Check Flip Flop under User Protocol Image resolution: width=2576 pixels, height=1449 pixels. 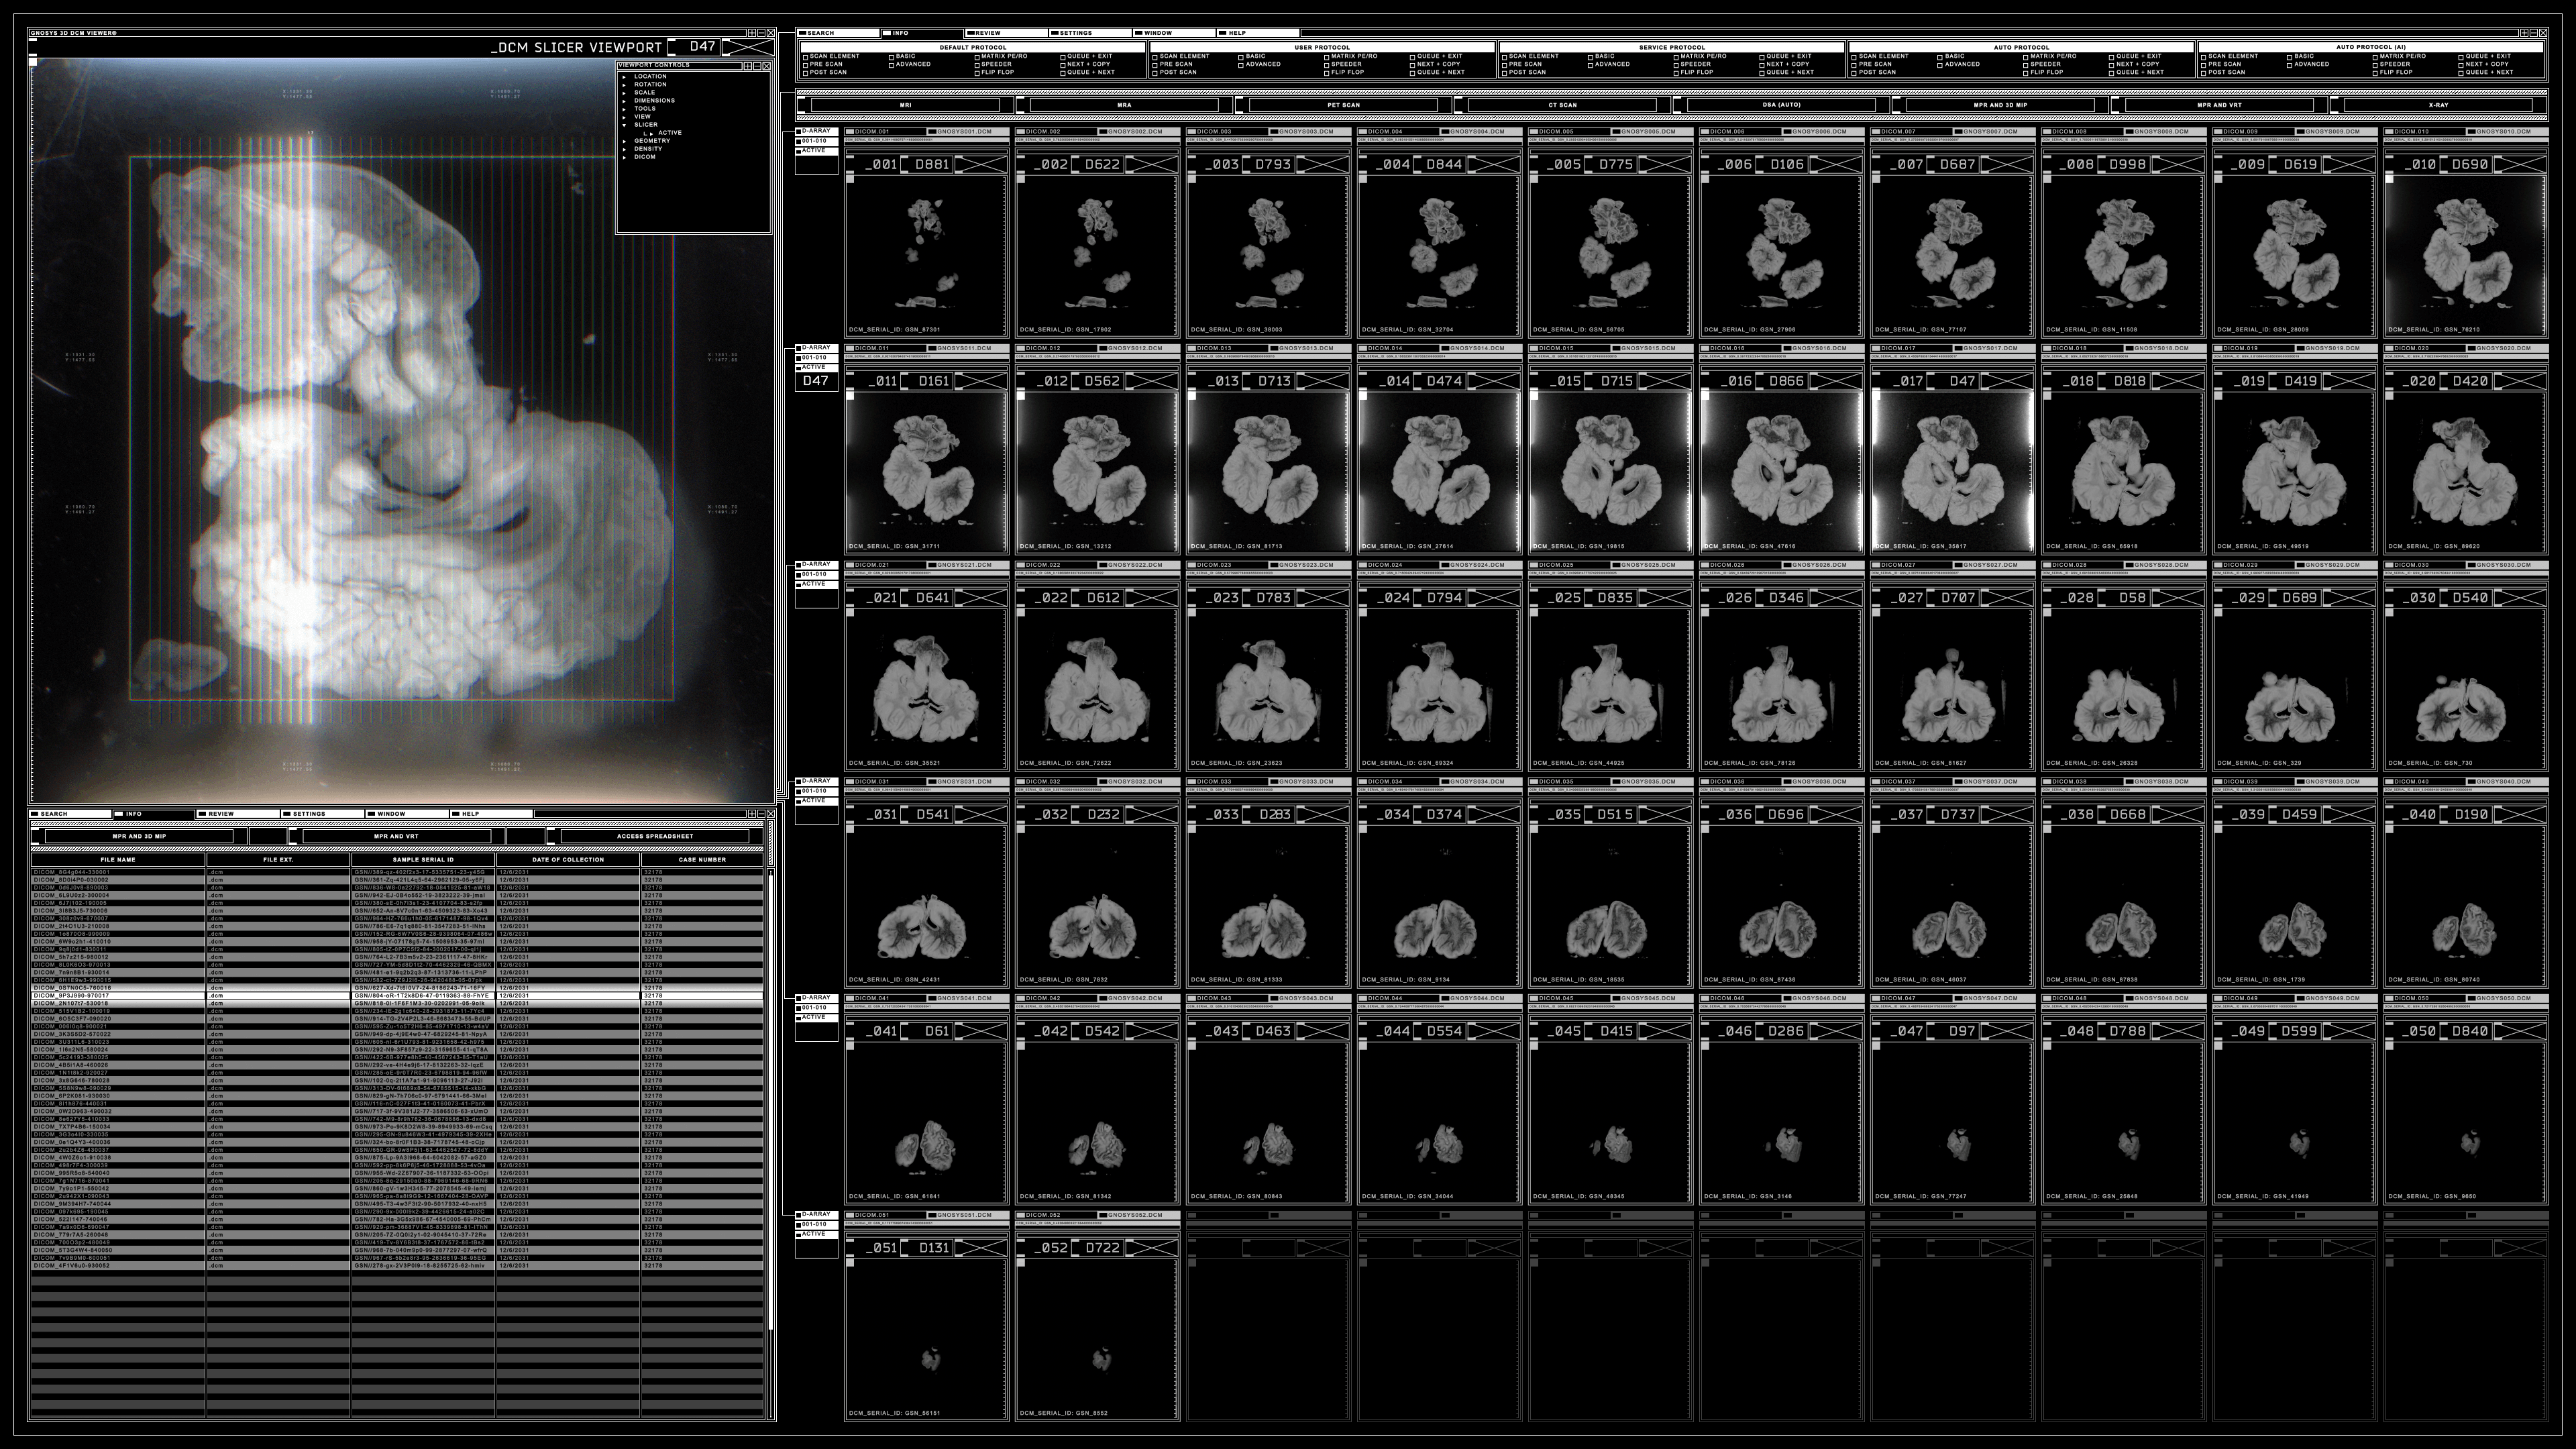pos(1326,73)
